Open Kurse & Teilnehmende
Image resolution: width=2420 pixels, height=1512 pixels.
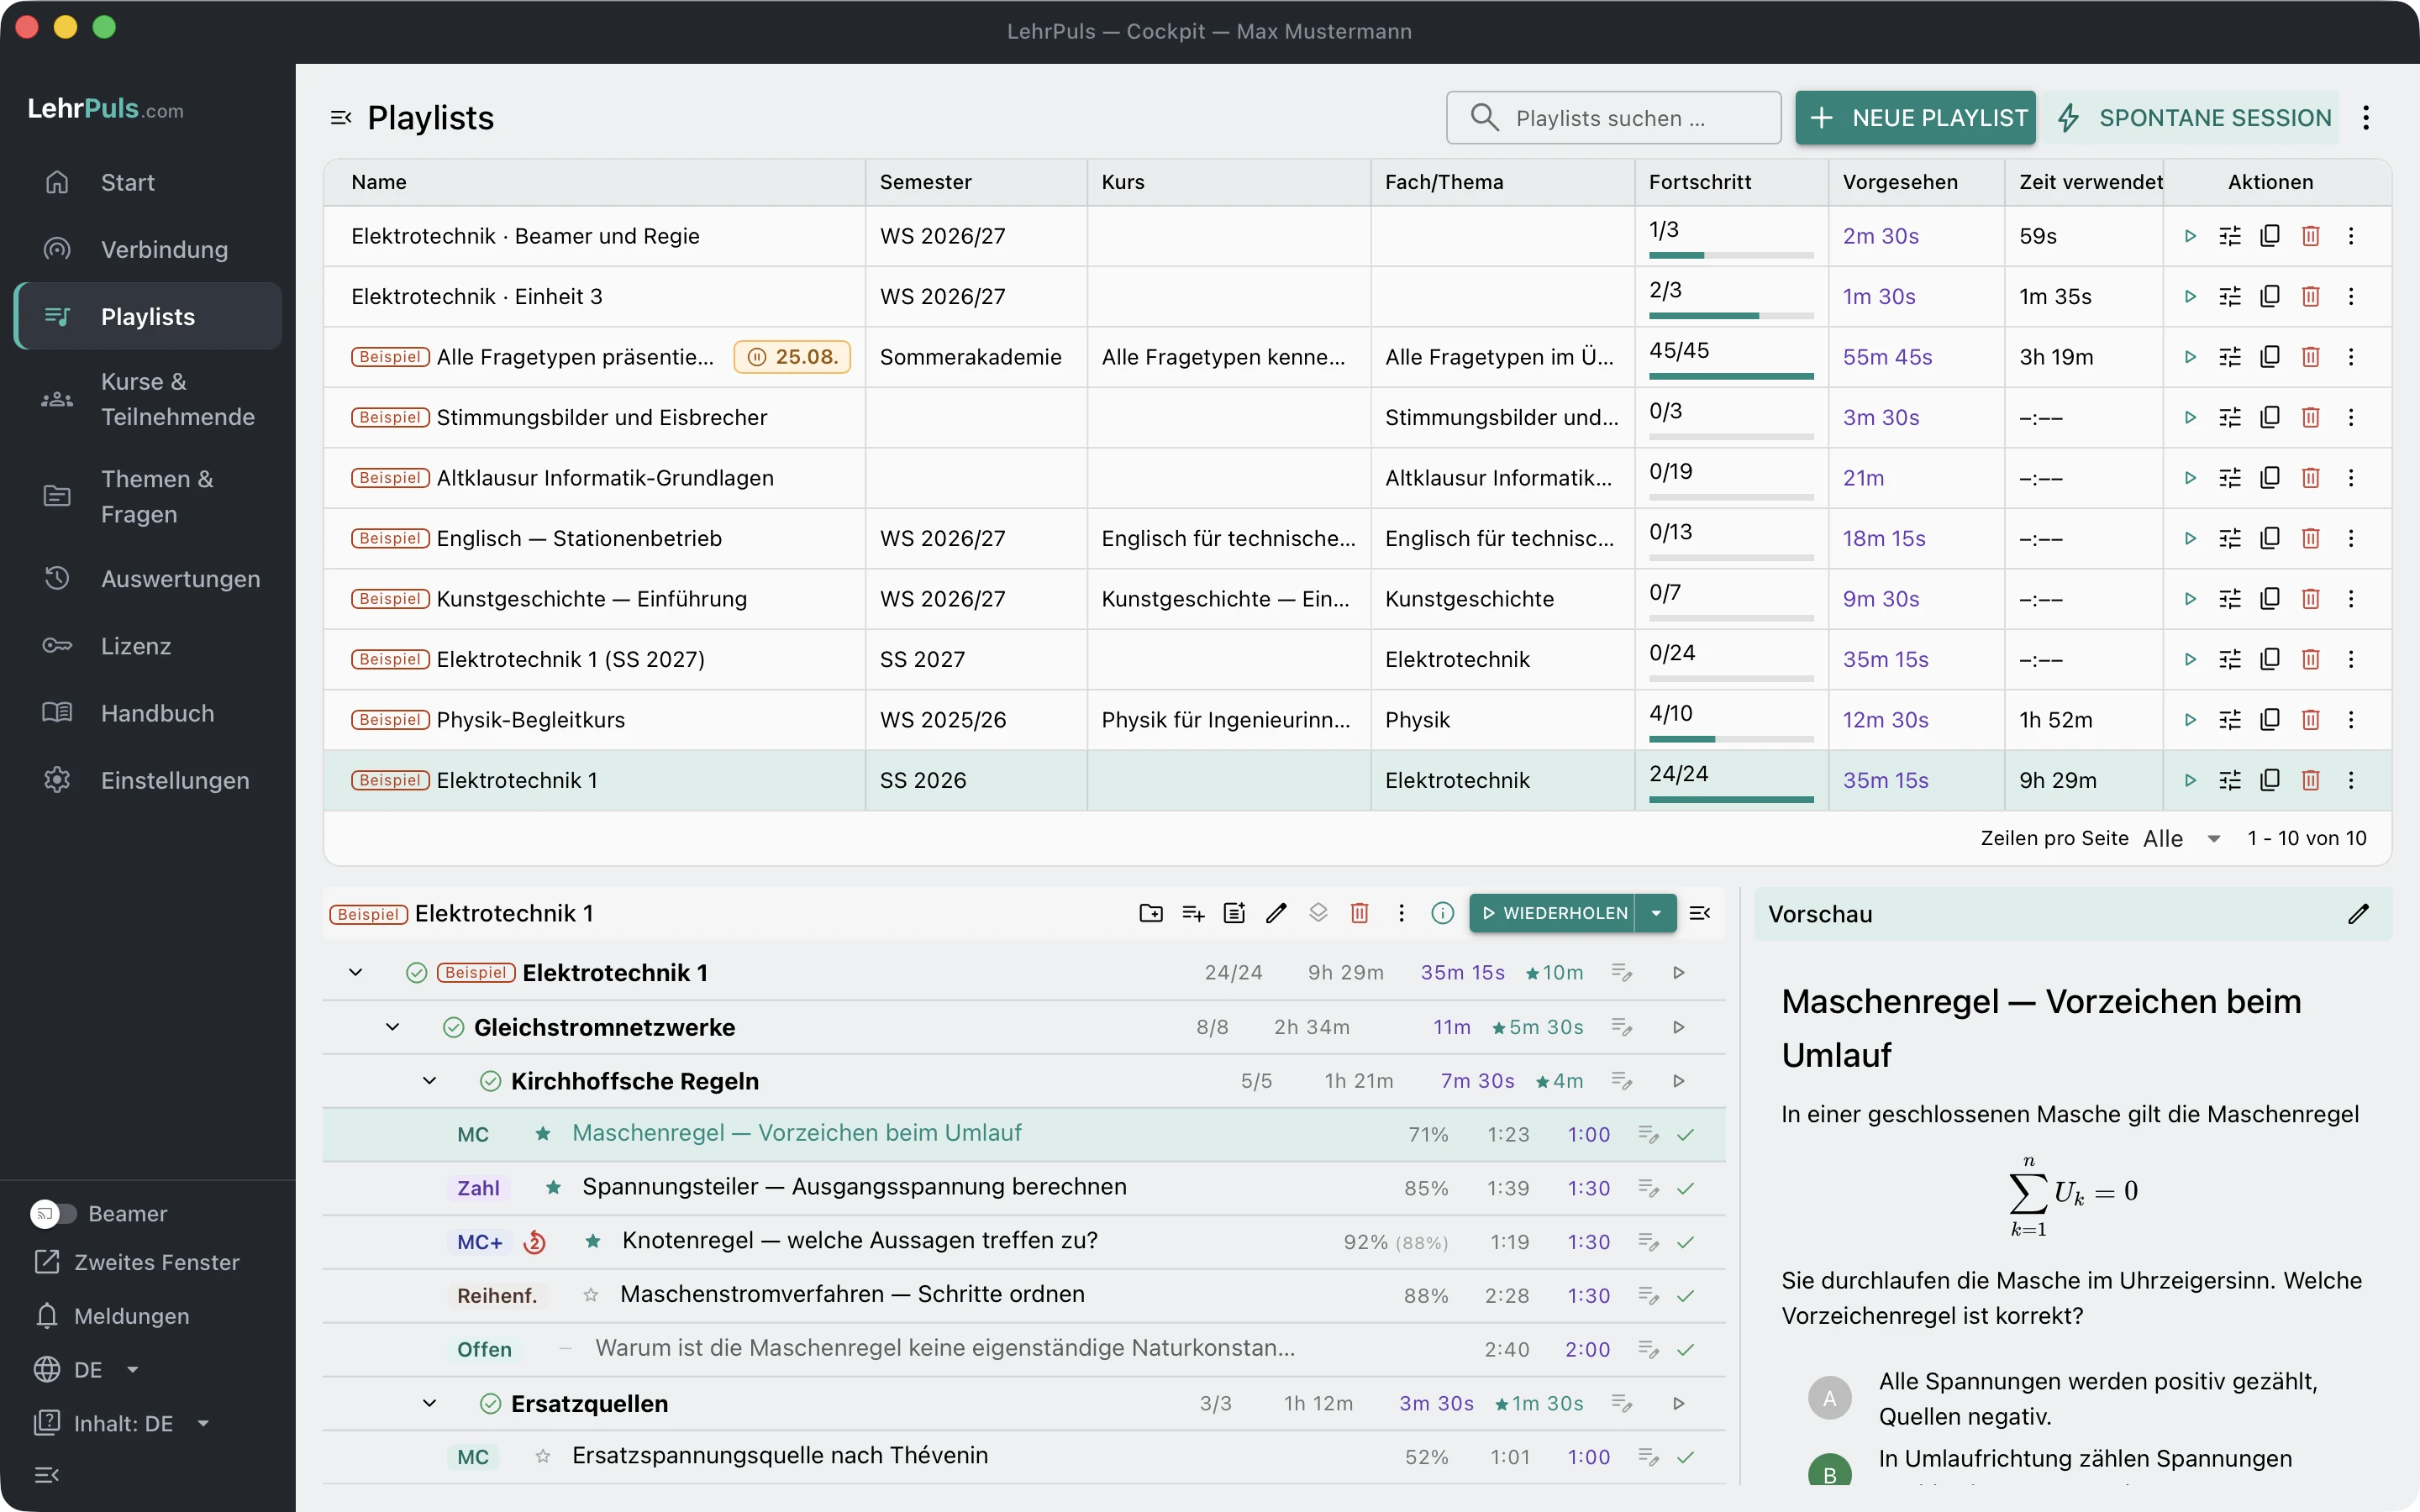pos(148,399)
